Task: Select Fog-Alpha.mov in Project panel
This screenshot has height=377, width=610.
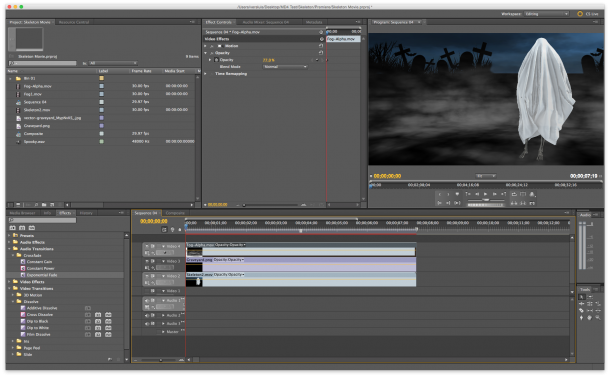Action: coord(37,86)
